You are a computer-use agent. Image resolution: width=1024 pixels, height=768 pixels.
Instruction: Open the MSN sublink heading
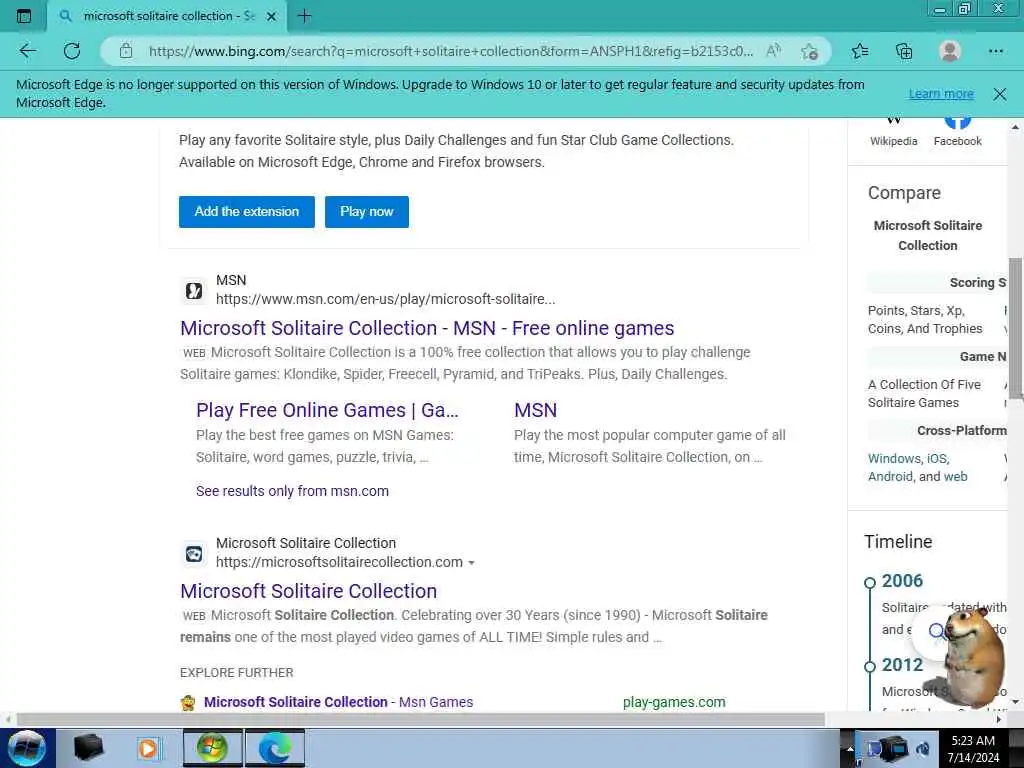click(536, 410)
